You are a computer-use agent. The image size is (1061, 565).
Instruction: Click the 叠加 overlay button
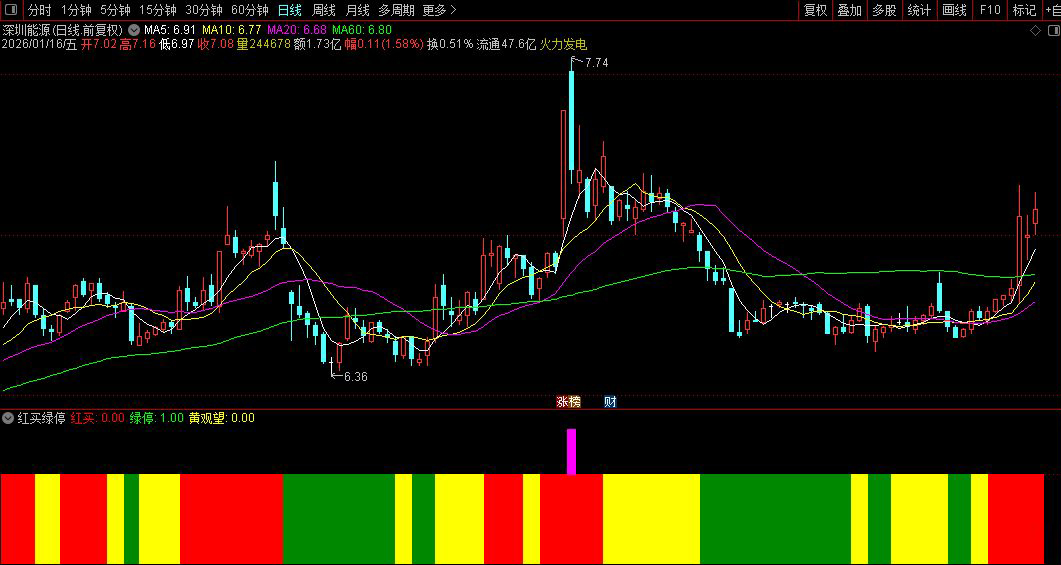click(850, 9)
